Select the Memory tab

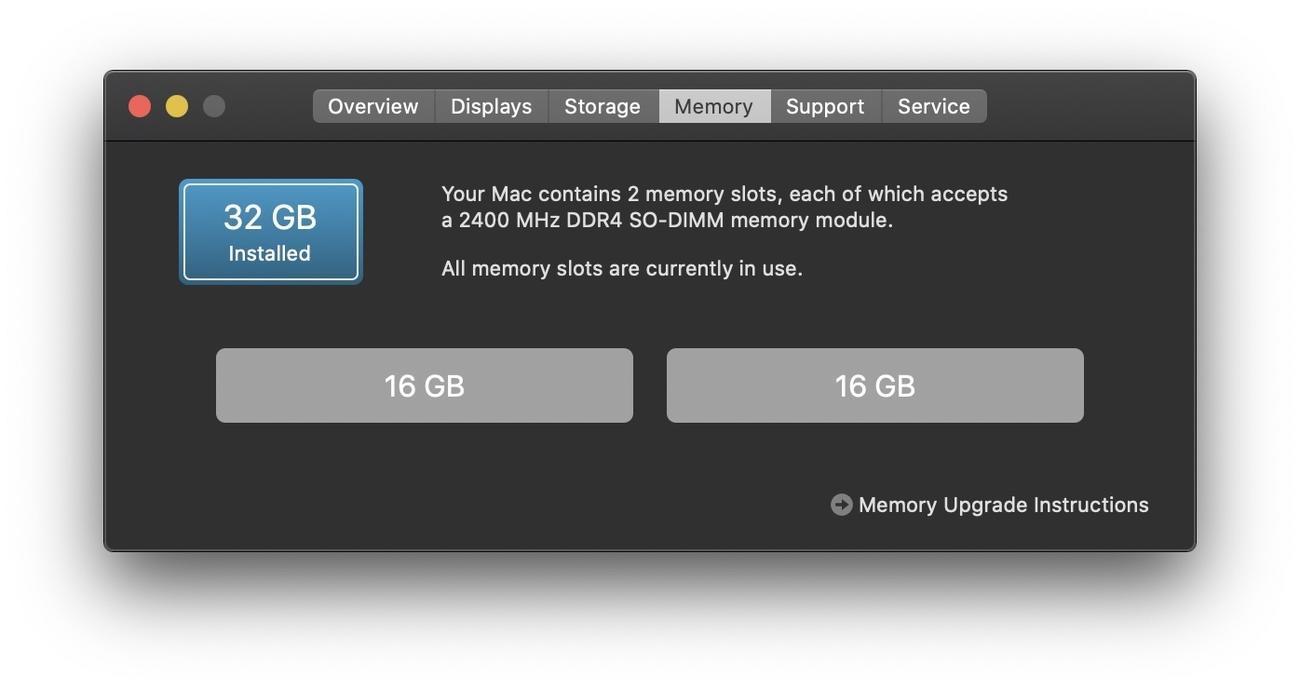(713, 106)
